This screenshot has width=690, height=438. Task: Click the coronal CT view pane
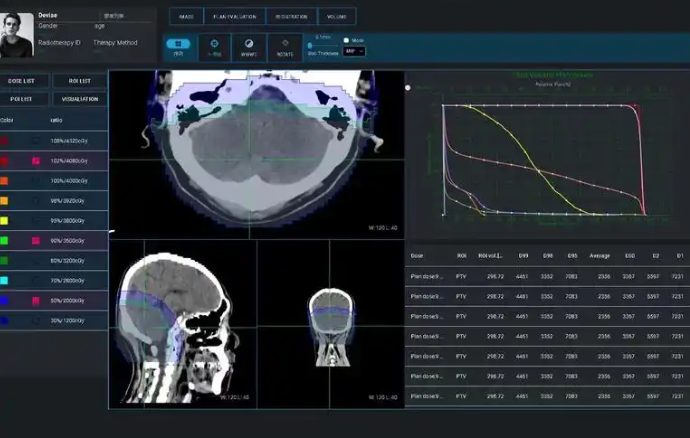pyautogui.click(x=330, y=324)
